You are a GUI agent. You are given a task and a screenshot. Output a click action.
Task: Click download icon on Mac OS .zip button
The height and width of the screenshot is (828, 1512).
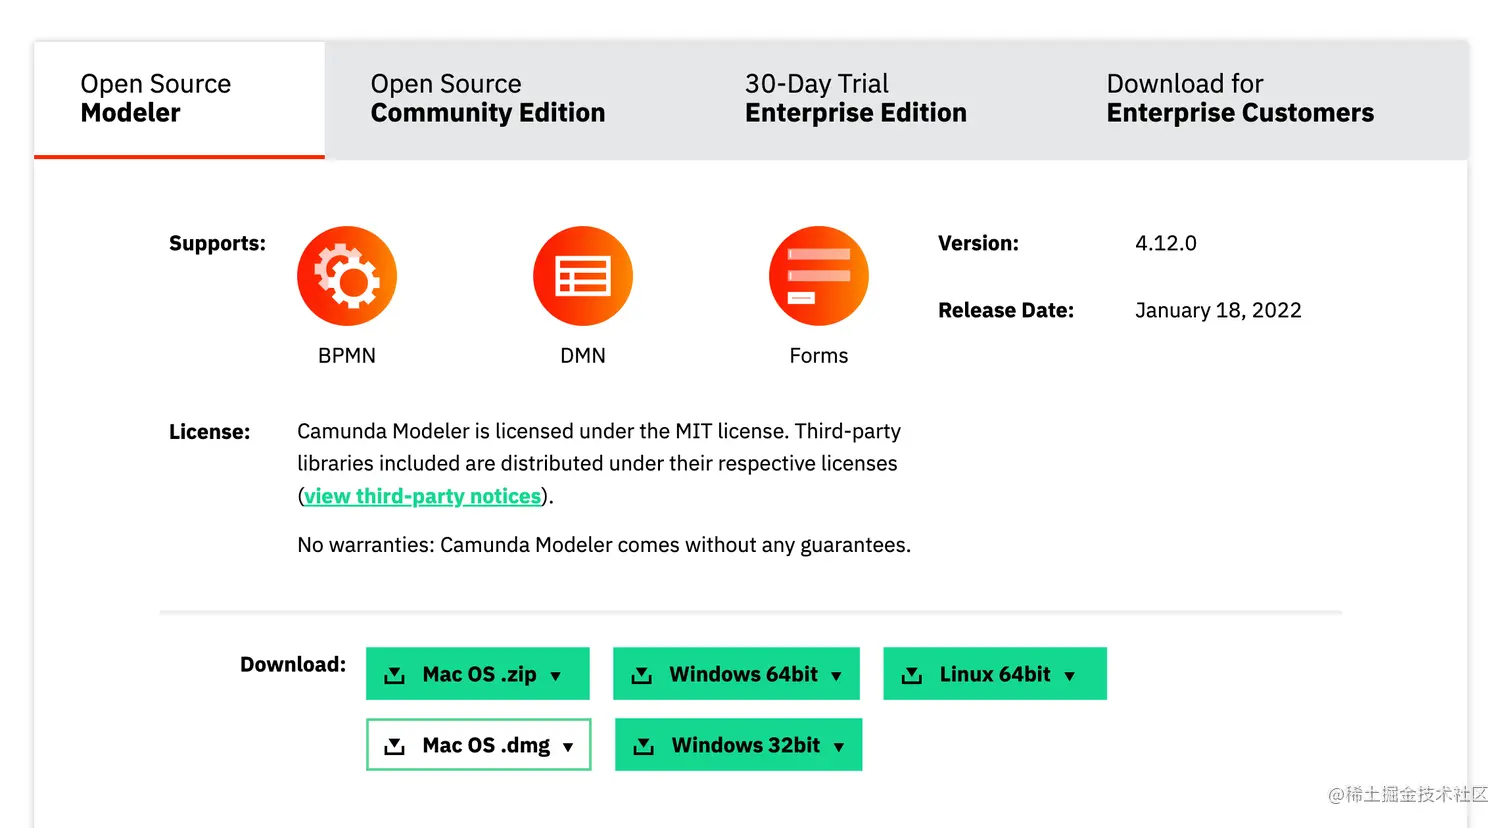pos(395,675)
